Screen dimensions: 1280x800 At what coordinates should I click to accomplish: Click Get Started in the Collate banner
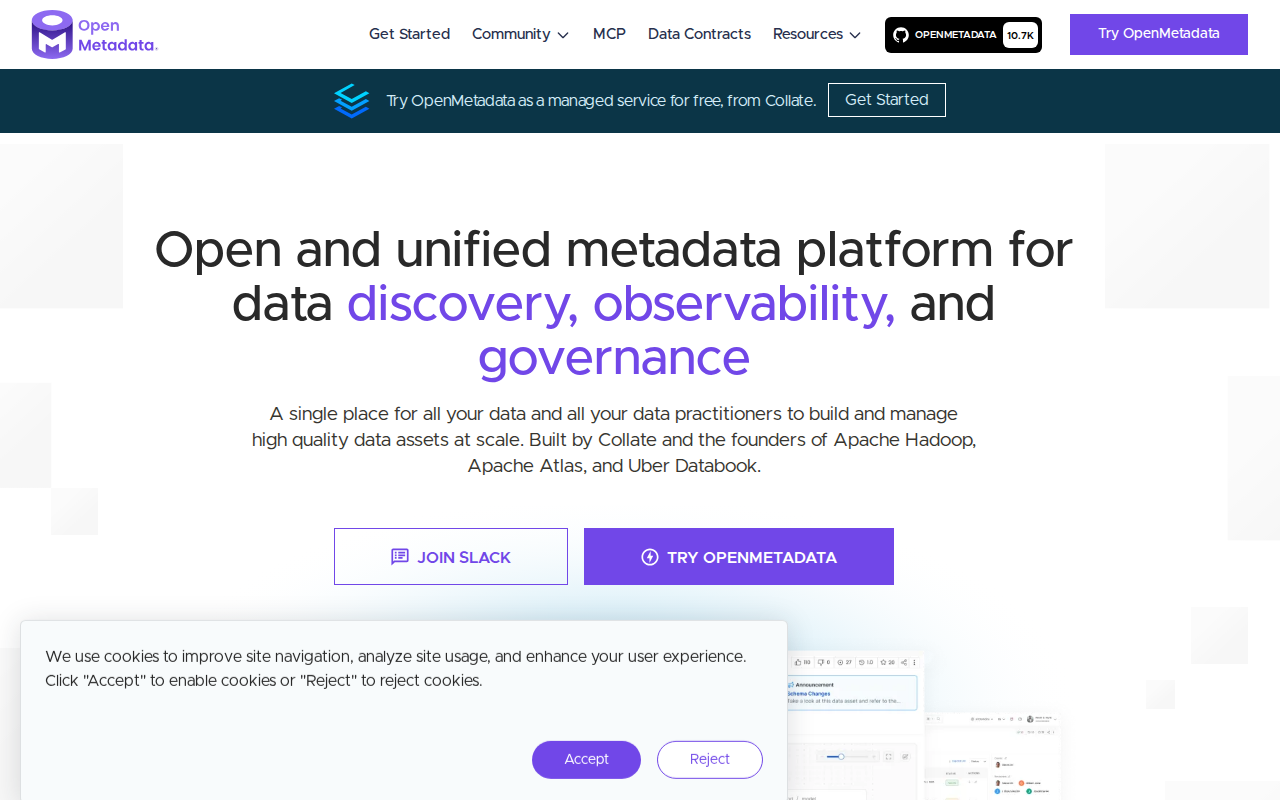click(886, 100)
